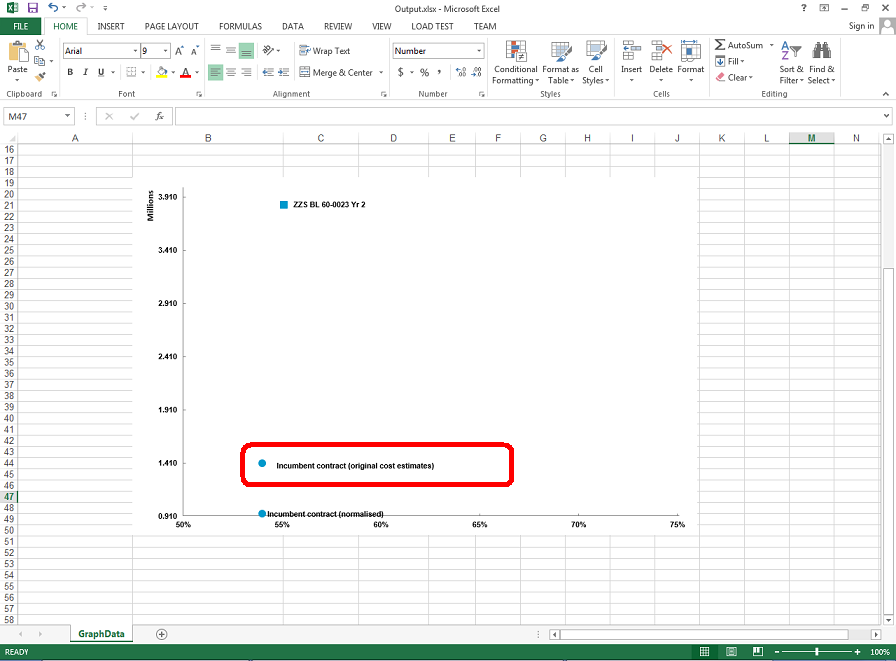Click the Format Painter brush icon
Viewport: 896px width, 661px height.
click(40, 76)
